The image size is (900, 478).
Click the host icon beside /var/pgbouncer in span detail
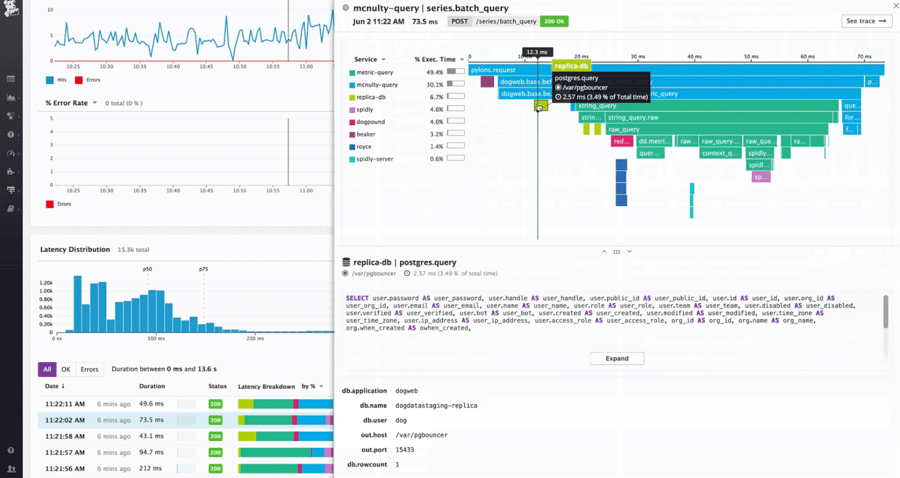pos(345,274)
